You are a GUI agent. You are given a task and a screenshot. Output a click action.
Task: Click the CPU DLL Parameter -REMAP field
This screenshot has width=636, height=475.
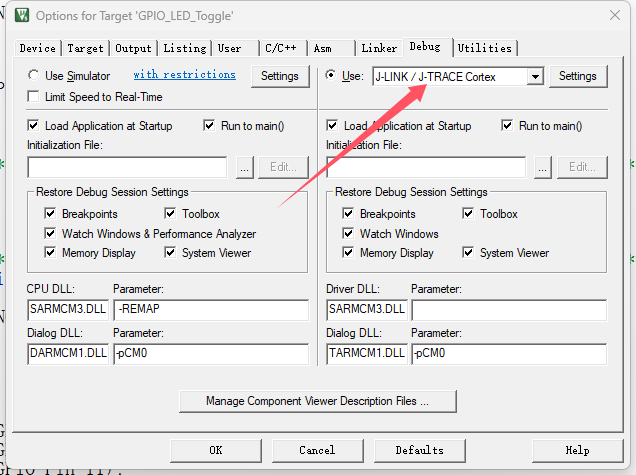click(x=210, y=309)
